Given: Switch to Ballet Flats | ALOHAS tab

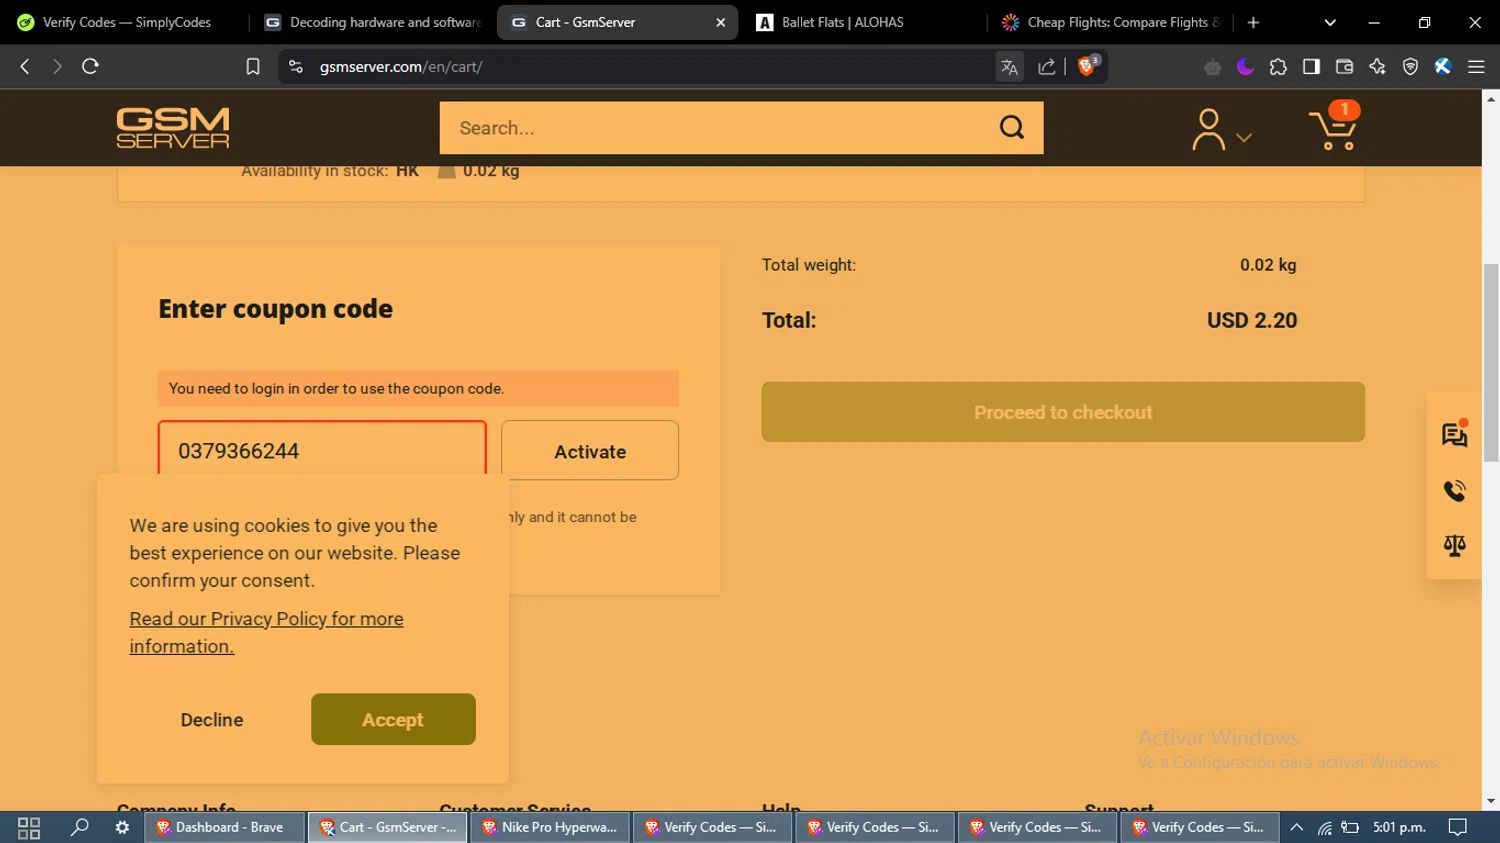Looking at the screenshot, I should [x=863, y=22].
